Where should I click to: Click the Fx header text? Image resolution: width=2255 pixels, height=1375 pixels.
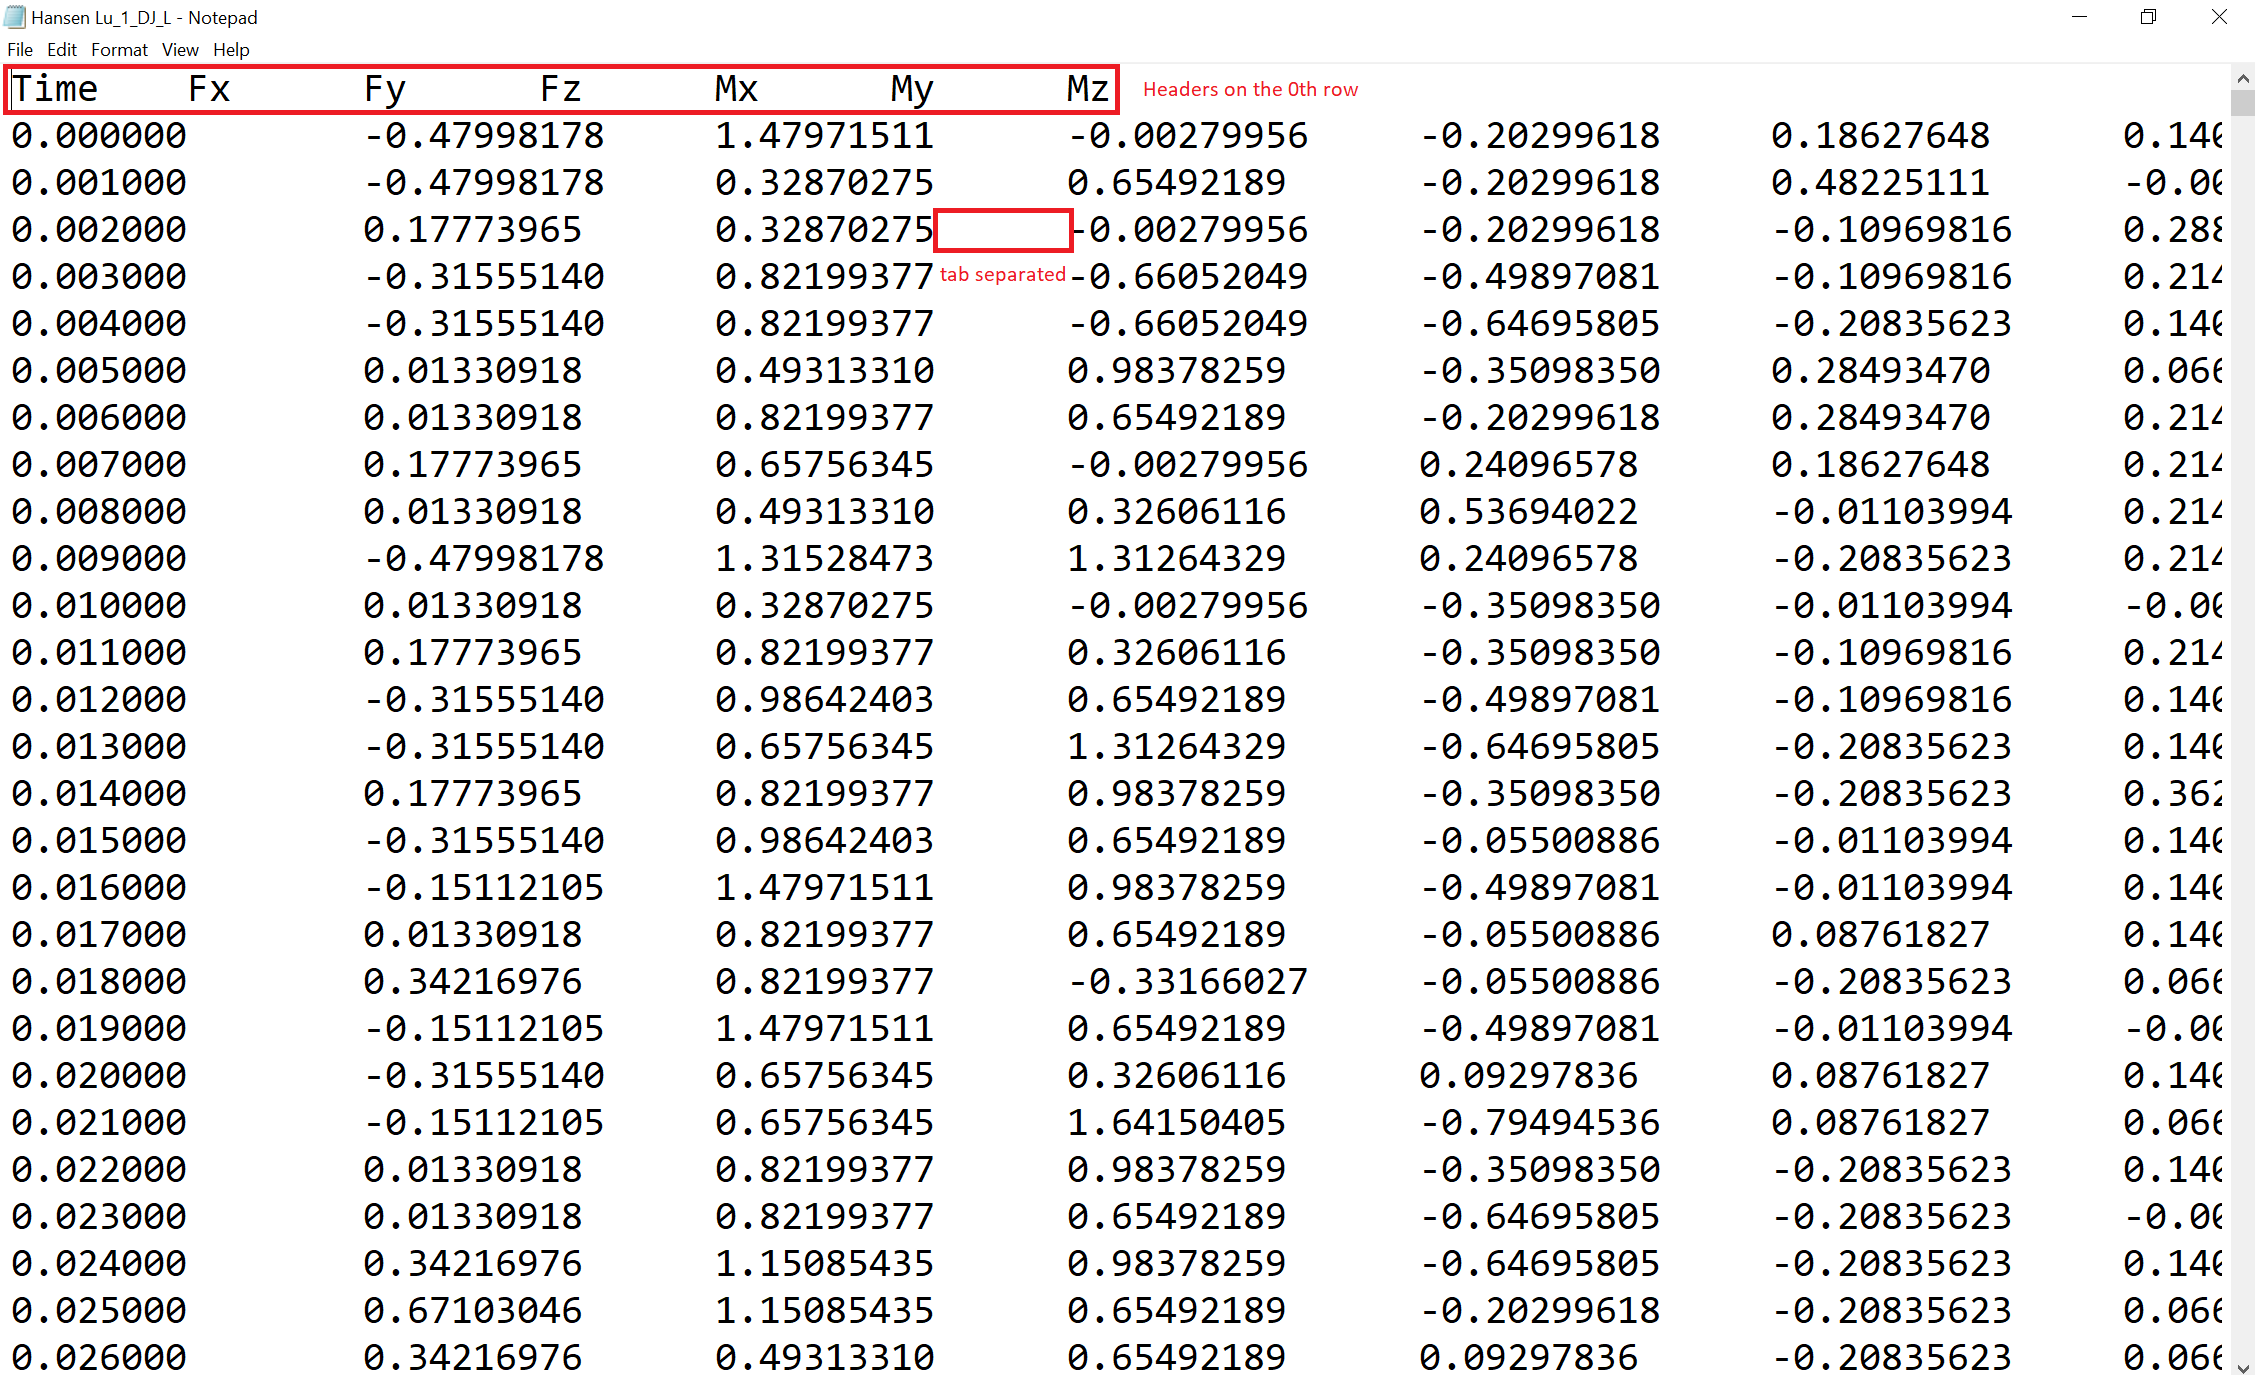pyautogui.click(x=209, y=89)
